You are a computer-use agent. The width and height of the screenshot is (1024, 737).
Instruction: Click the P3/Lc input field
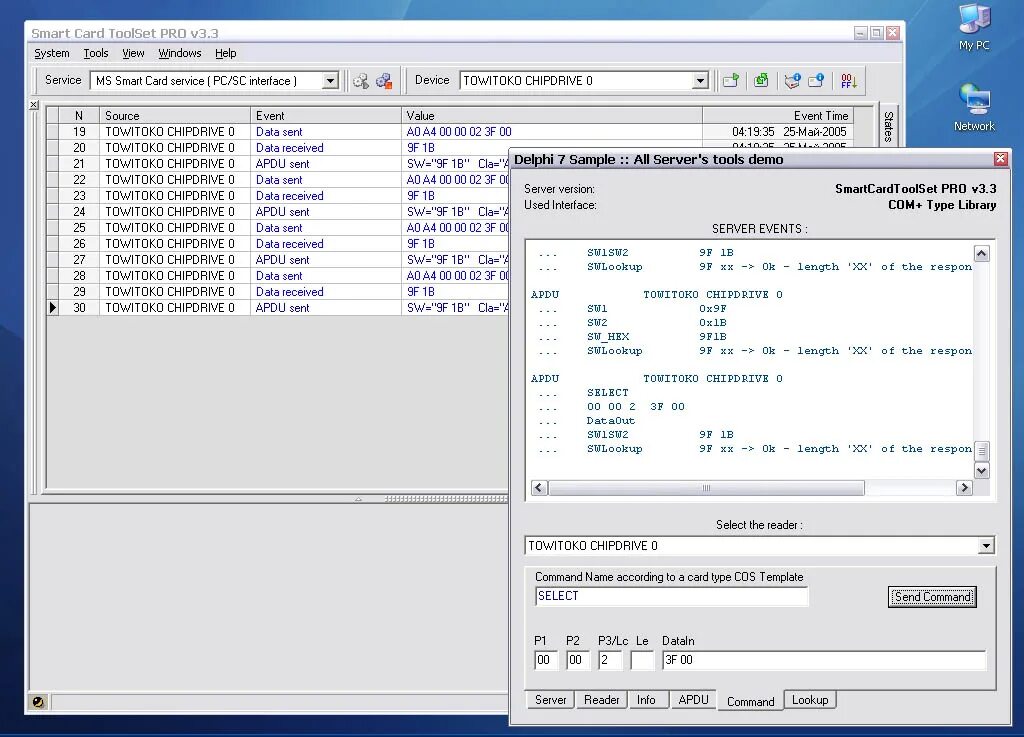(x=609, y=660)
